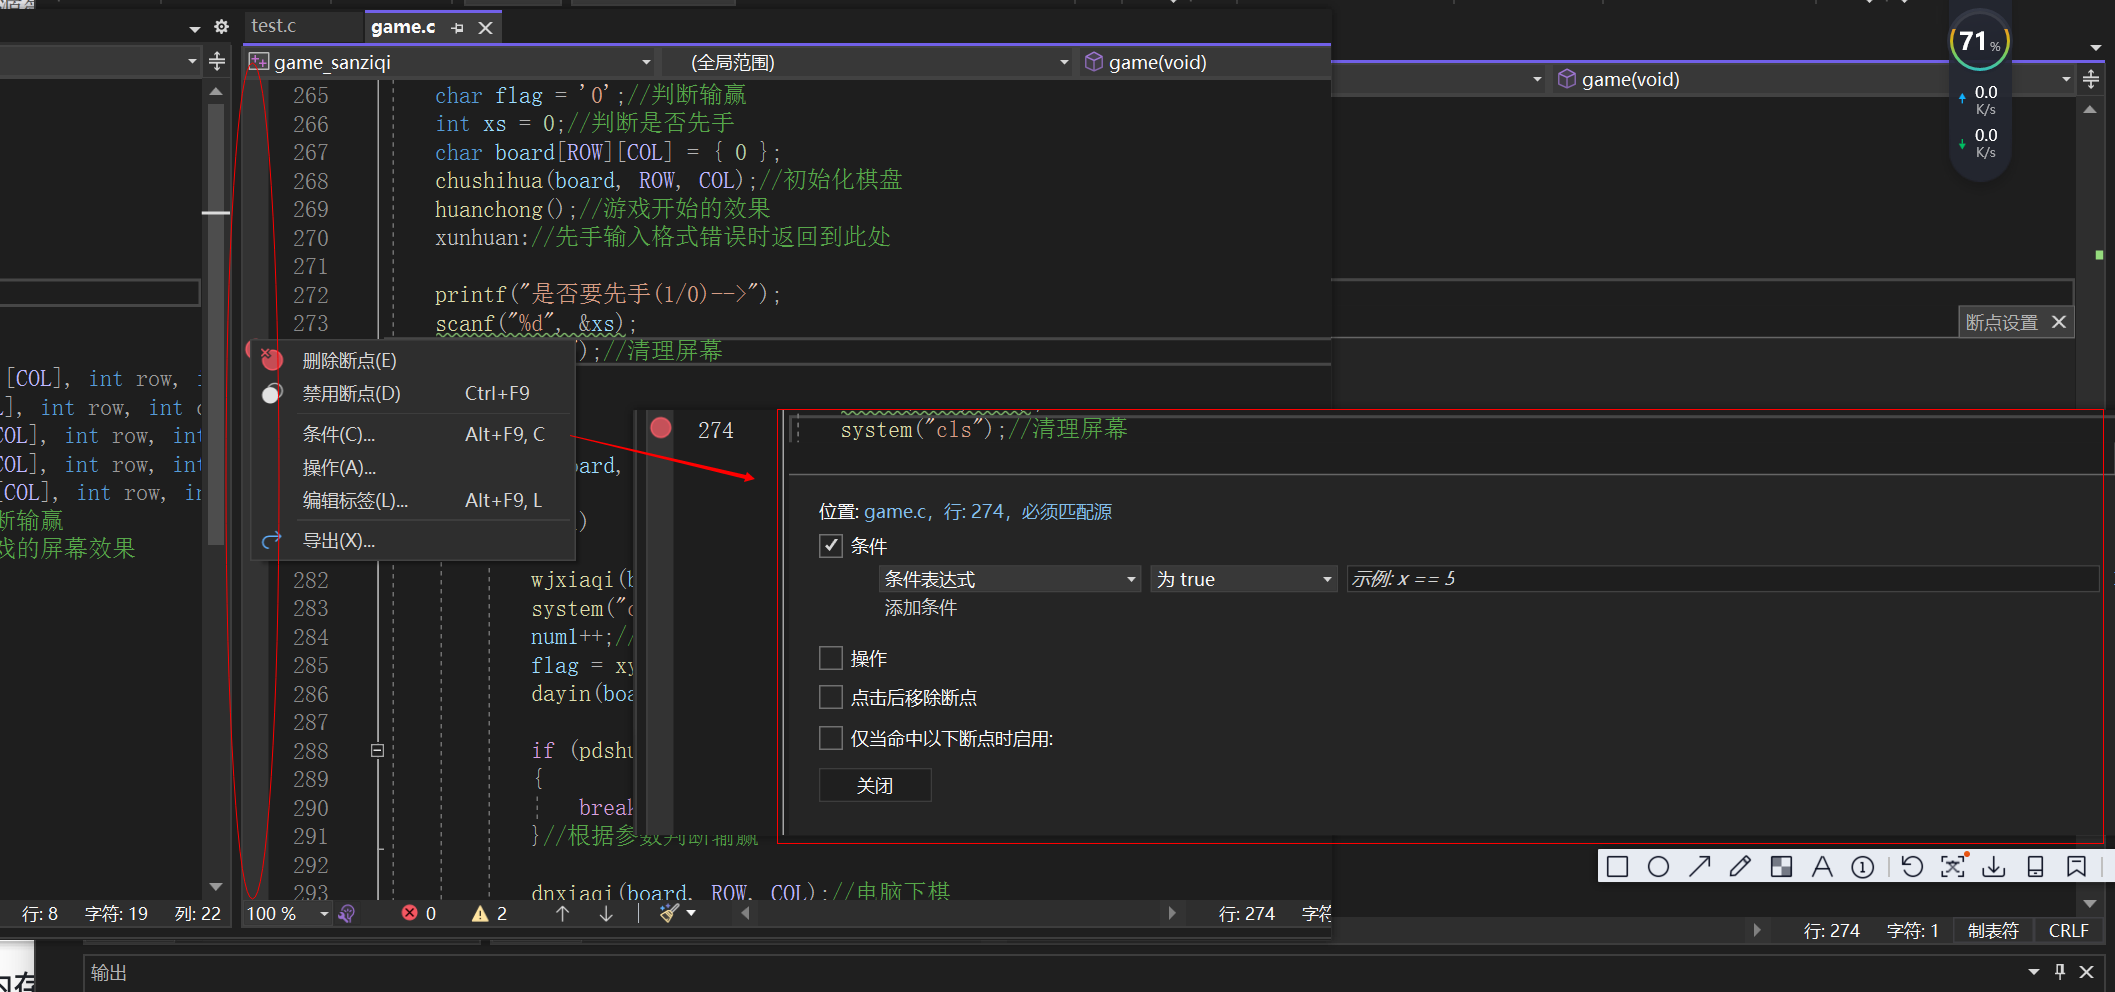Click the red breakpoint dot at line 274

[661, 428]
